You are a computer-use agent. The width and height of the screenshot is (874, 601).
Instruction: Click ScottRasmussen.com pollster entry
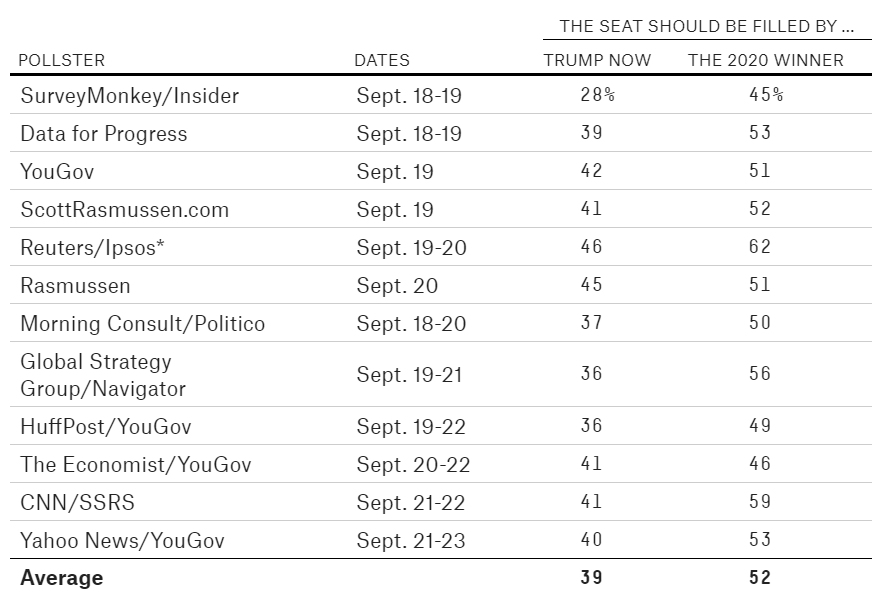click(125, 209)
